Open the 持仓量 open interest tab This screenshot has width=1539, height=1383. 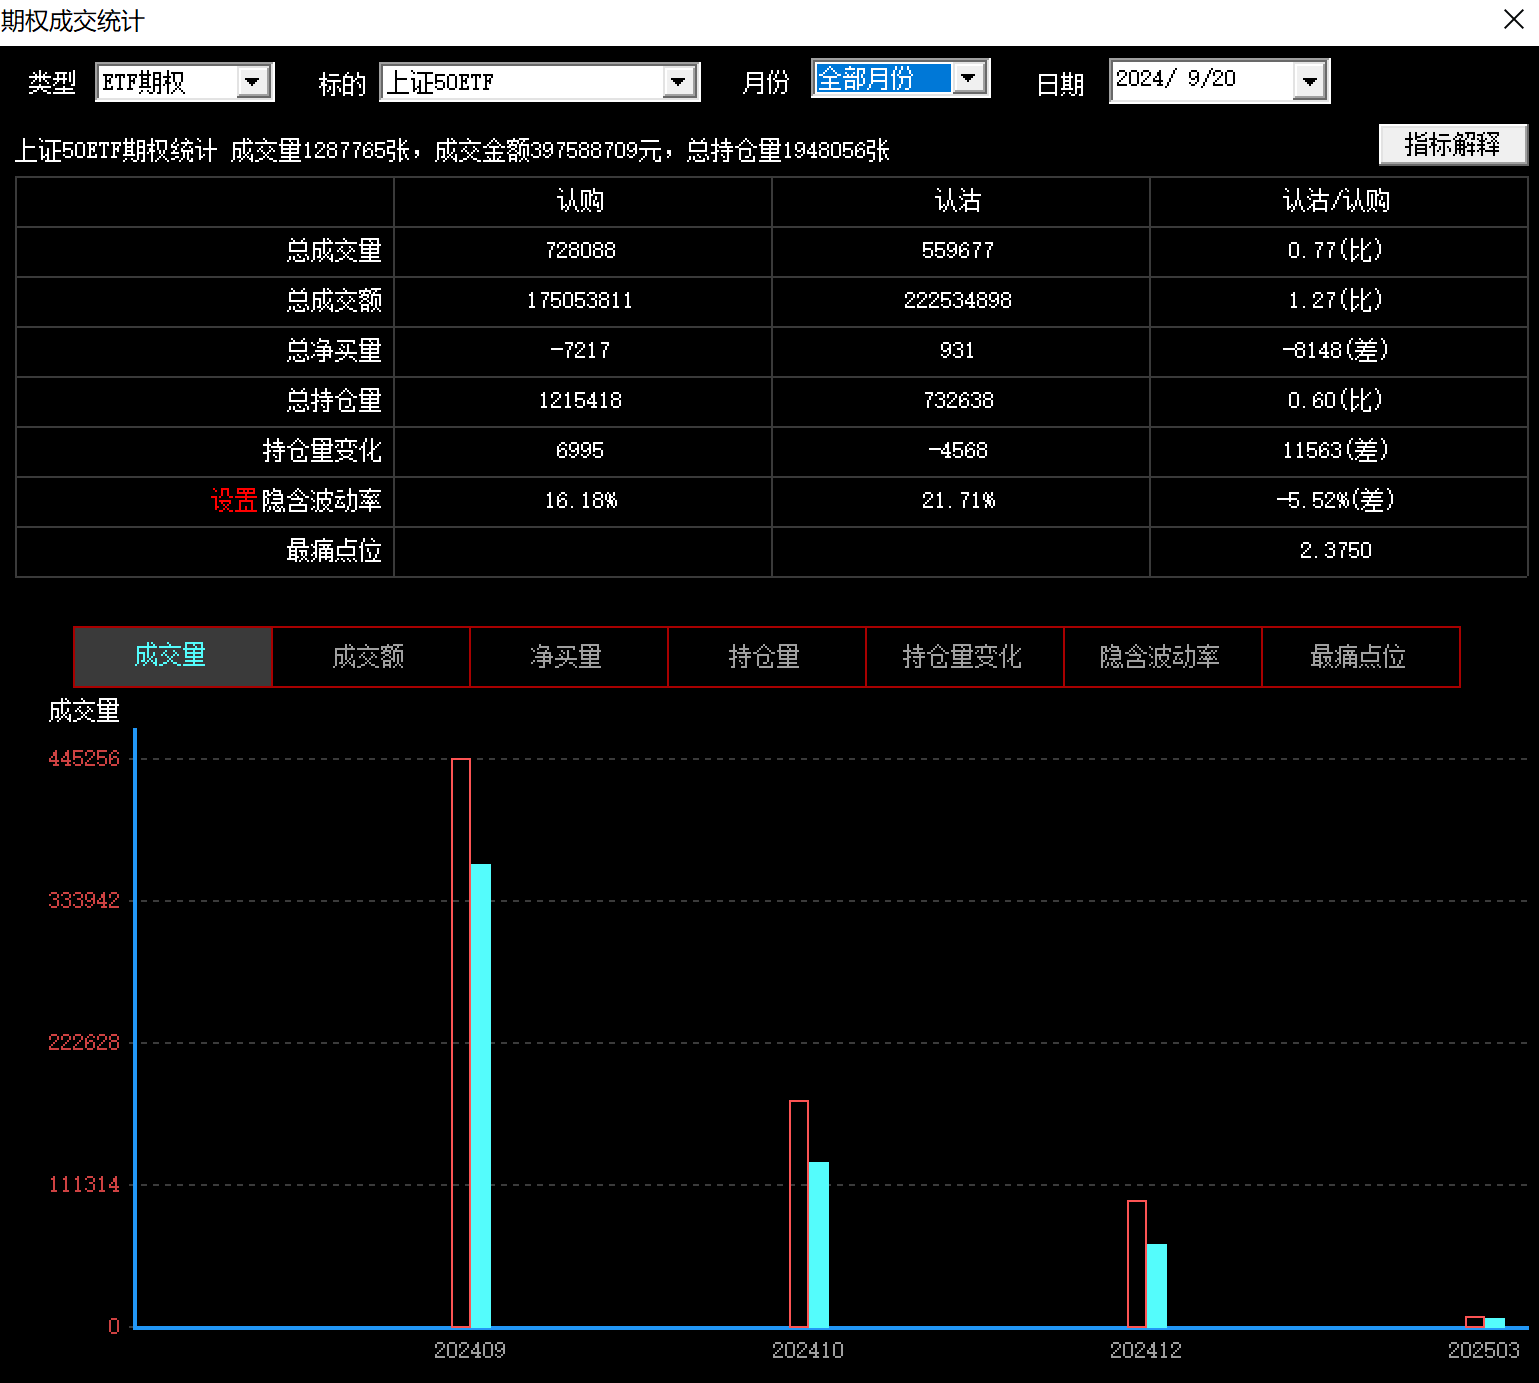766,657
